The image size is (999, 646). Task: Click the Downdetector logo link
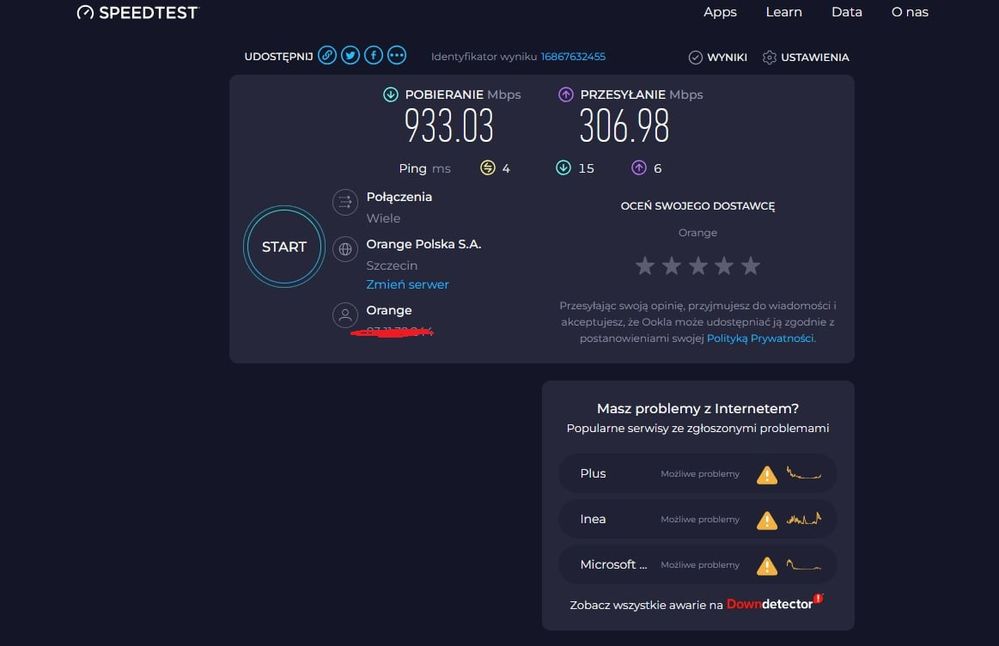774,604
